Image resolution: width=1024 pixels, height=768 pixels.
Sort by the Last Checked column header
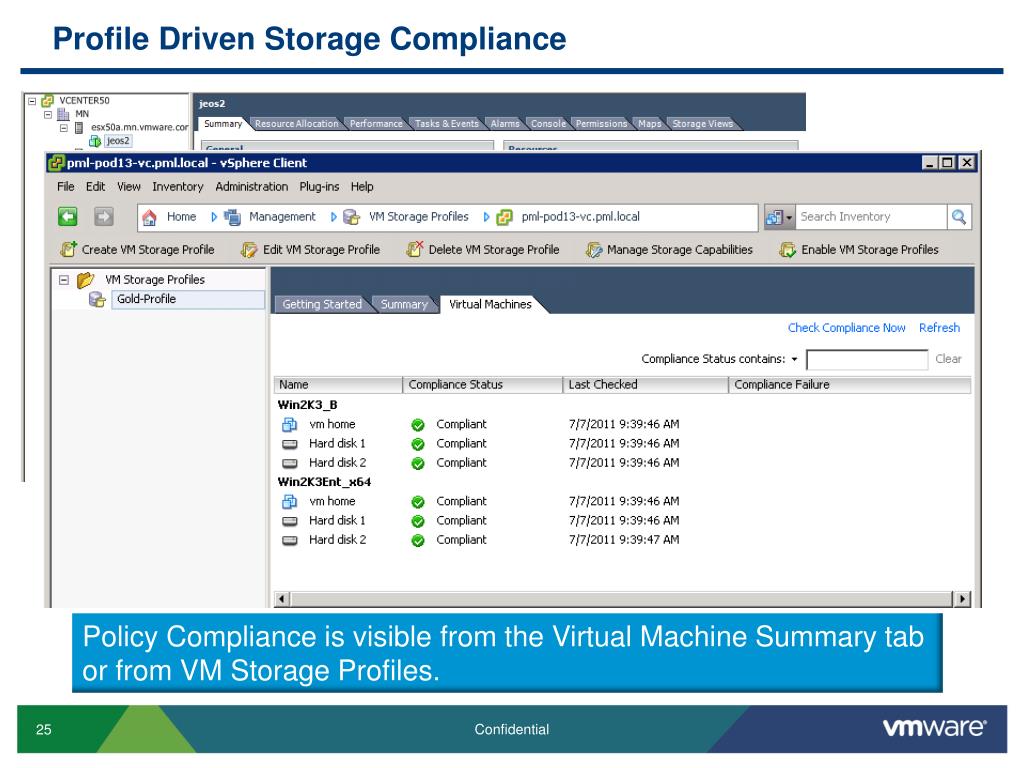[x=645, y=385]
